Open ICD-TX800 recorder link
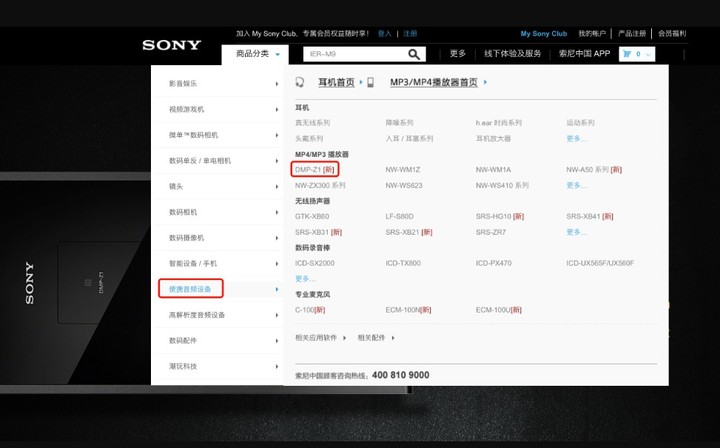 403,263
